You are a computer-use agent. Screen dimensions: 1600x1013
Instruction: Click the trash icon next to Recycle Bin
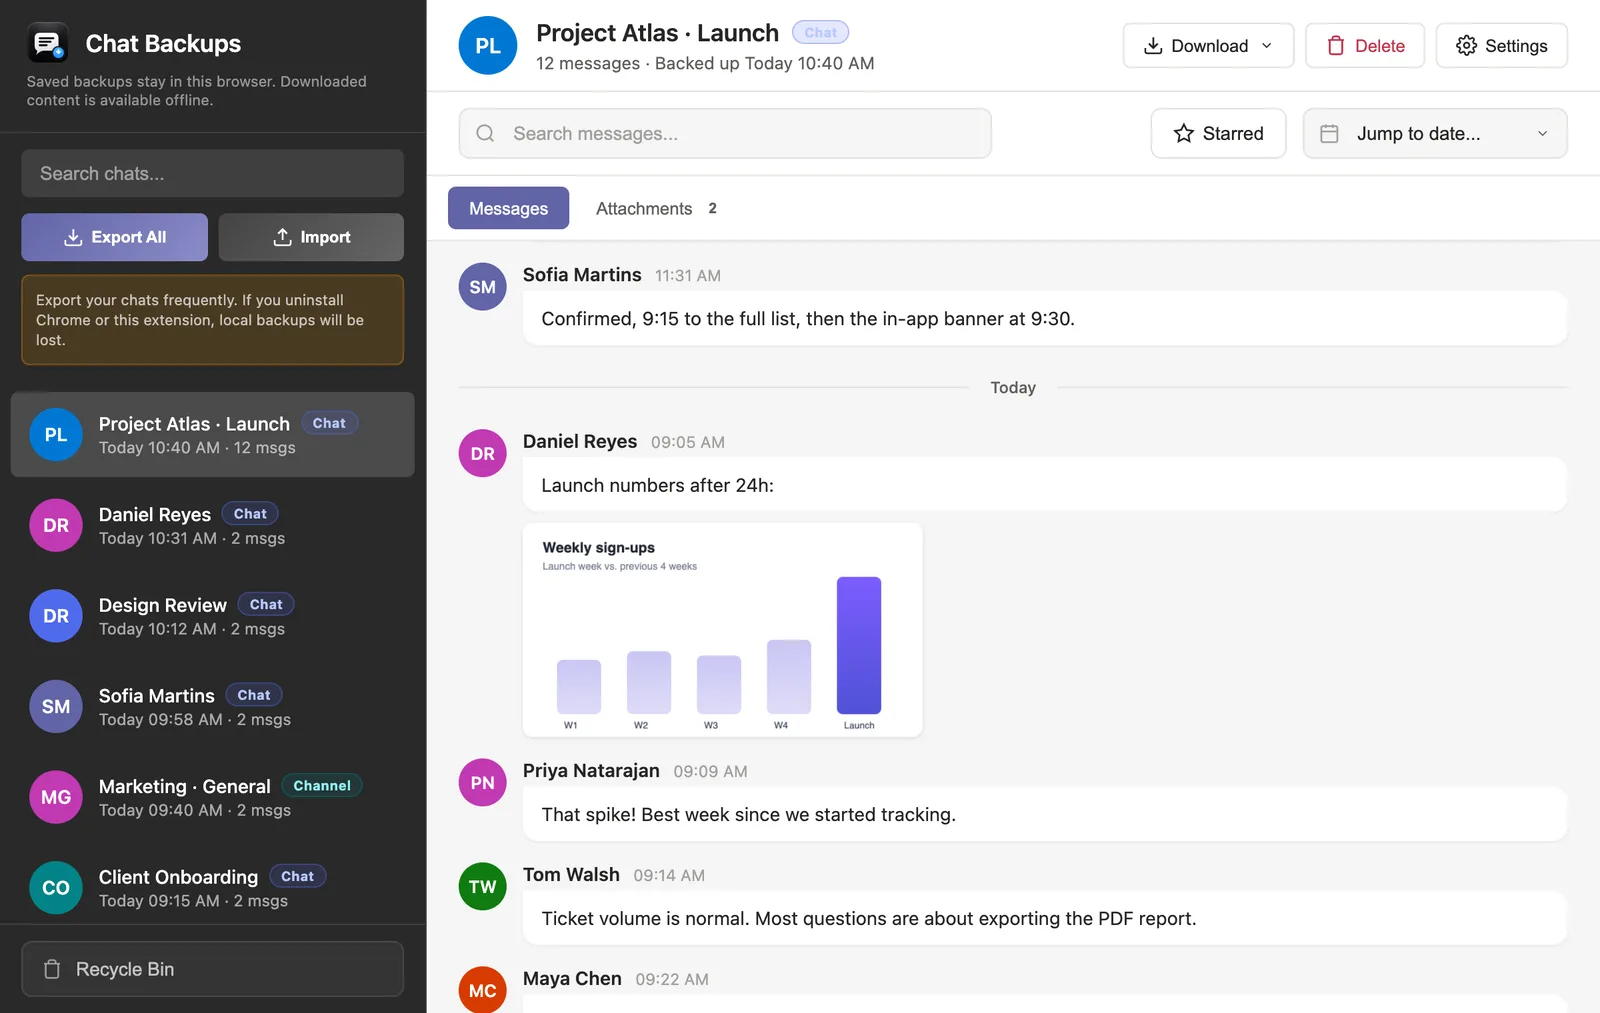tap(52, 969)
